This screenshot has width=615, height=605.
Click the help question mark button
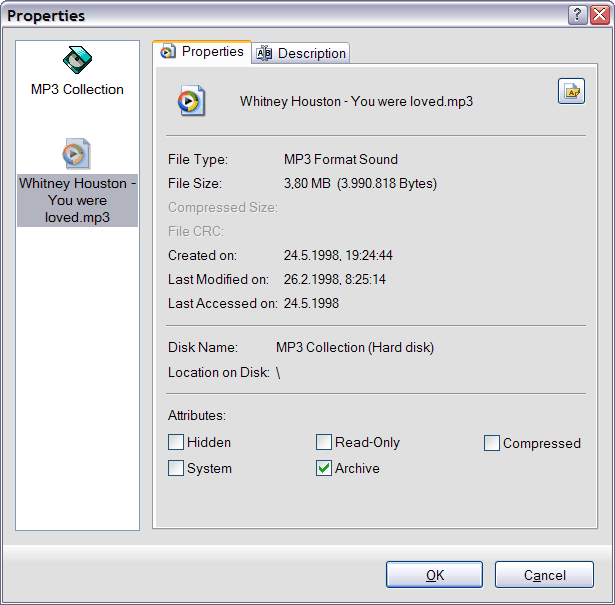[577, 15]
